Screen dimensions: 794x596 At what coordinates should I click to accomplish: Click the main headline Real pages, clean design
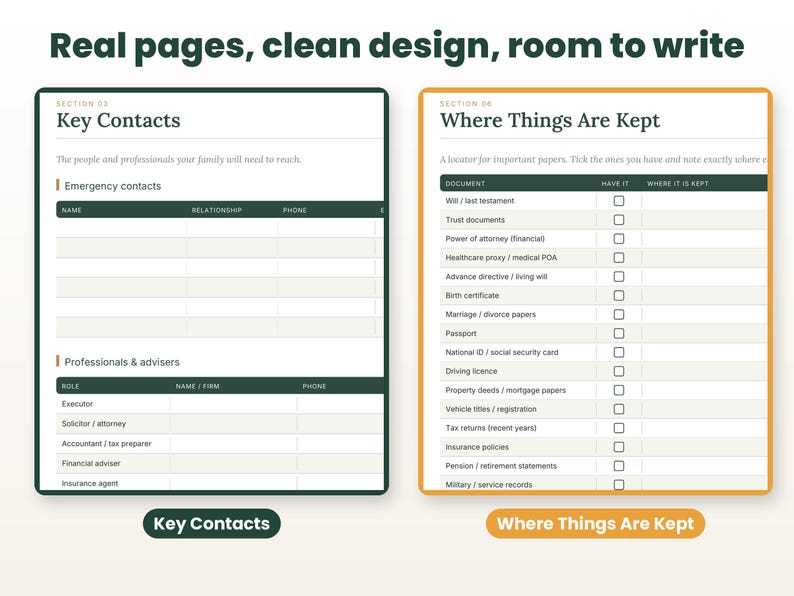[396, 47]
